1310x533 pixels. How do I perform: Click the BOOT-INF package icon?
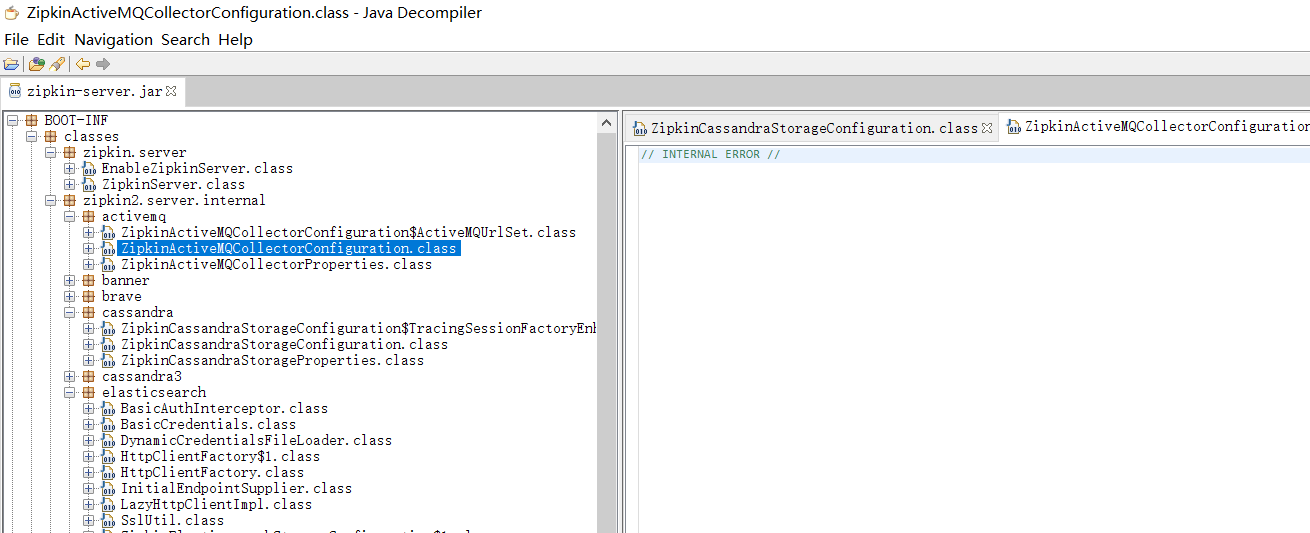pos(31,120)
